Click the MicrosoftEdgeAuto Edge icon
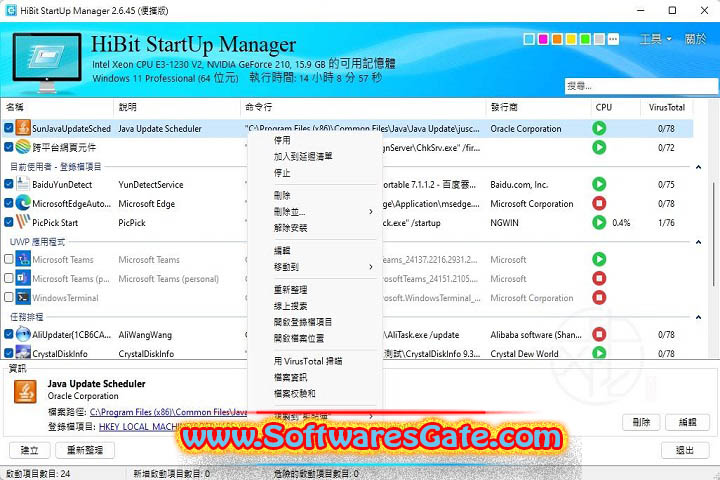Image resolution: width=720 pixels, height=480 pixels. click(22, 203)
